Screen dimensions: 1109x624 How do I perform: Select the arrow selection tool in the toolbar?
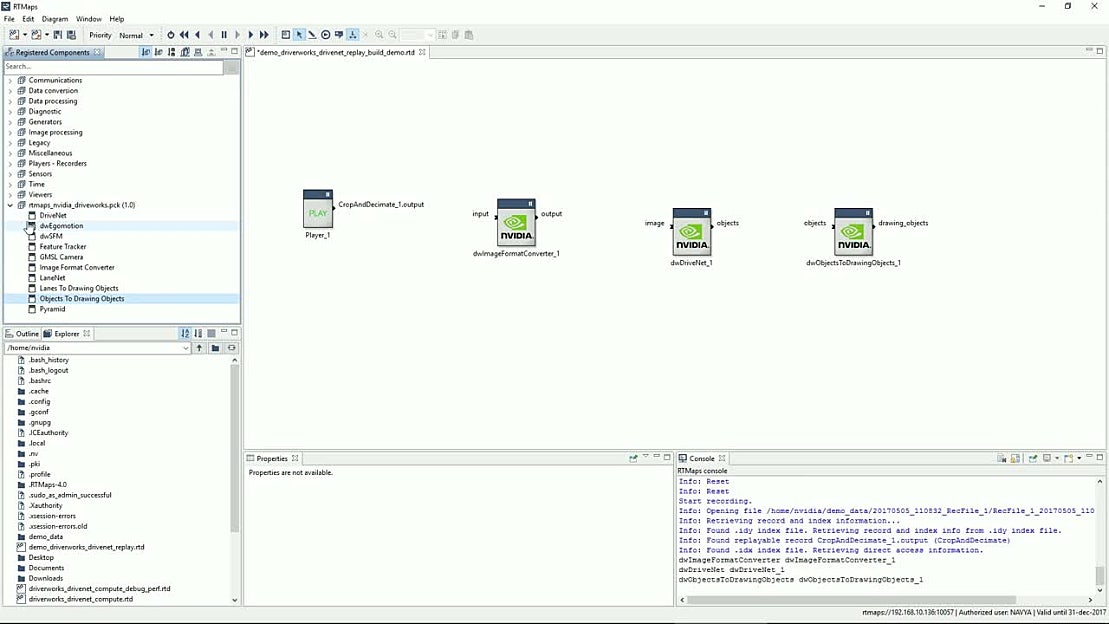tap(299, 34)
